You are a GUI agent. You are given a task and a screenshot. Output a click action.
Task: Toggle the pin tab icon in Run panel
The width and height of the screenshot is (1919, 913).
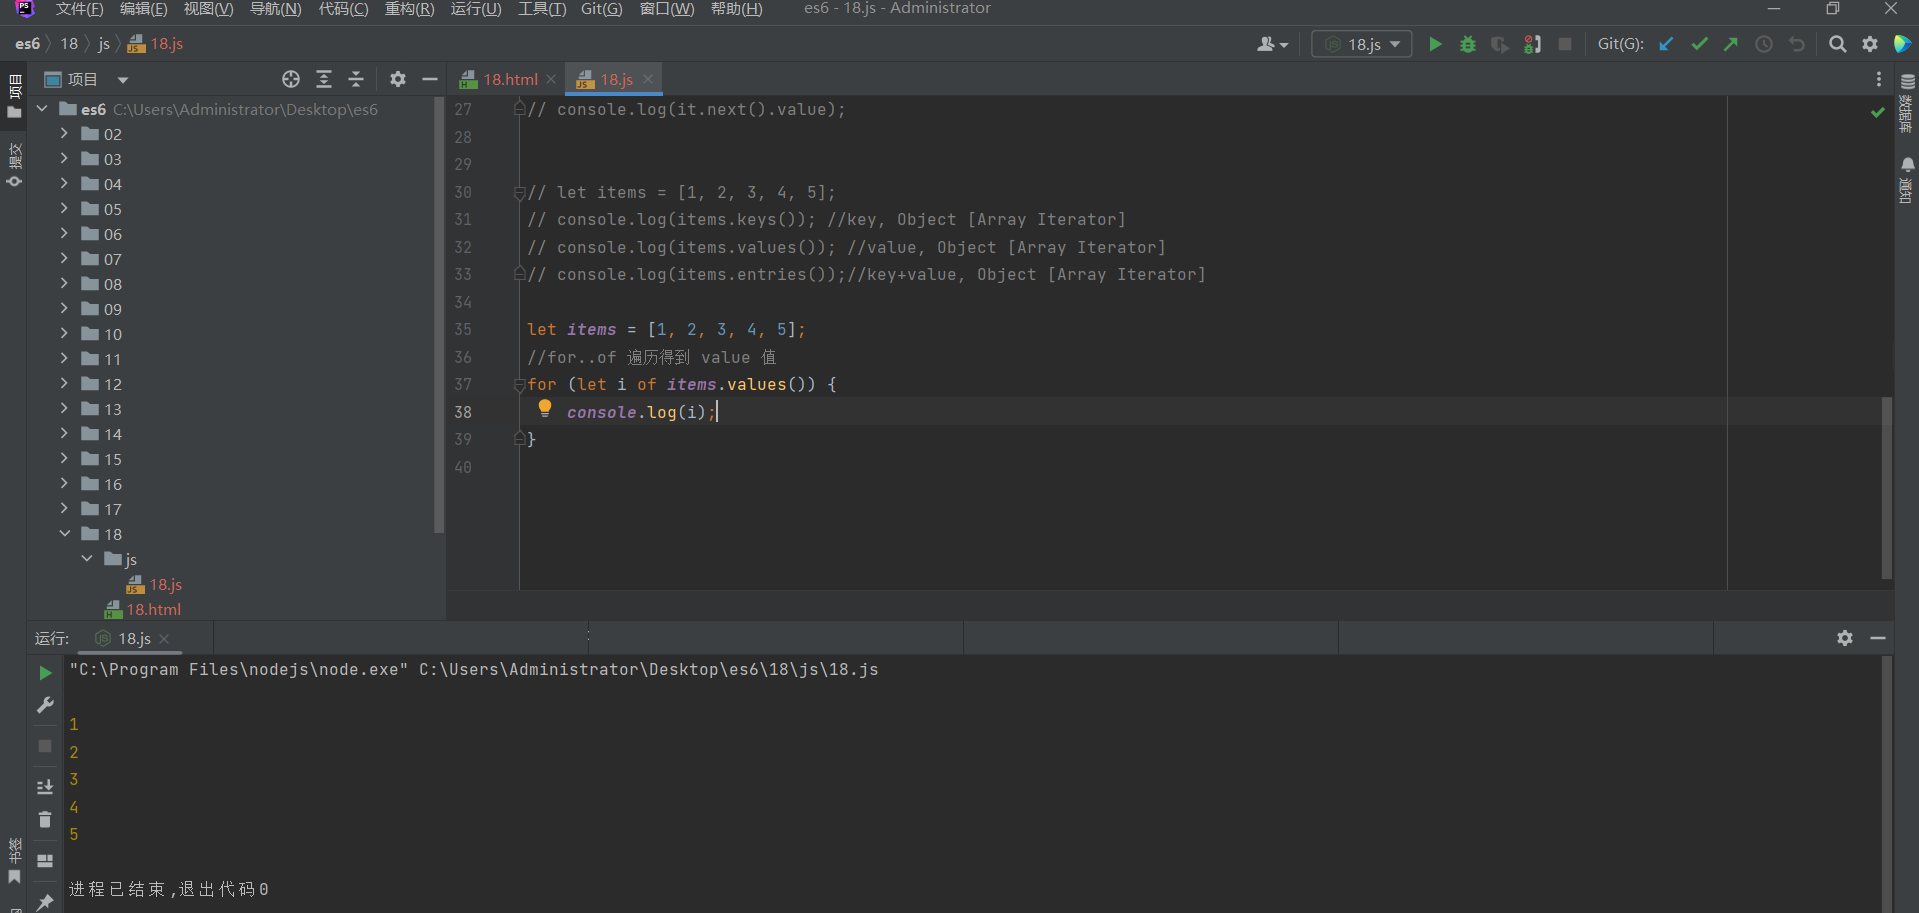pyautogui.click(x=45, y=902)
